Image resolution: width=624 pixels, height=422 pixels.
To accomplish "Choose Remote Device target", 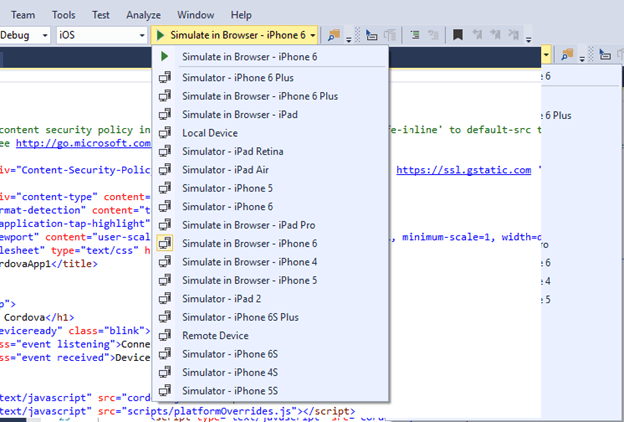I will [x=270, y=336].
